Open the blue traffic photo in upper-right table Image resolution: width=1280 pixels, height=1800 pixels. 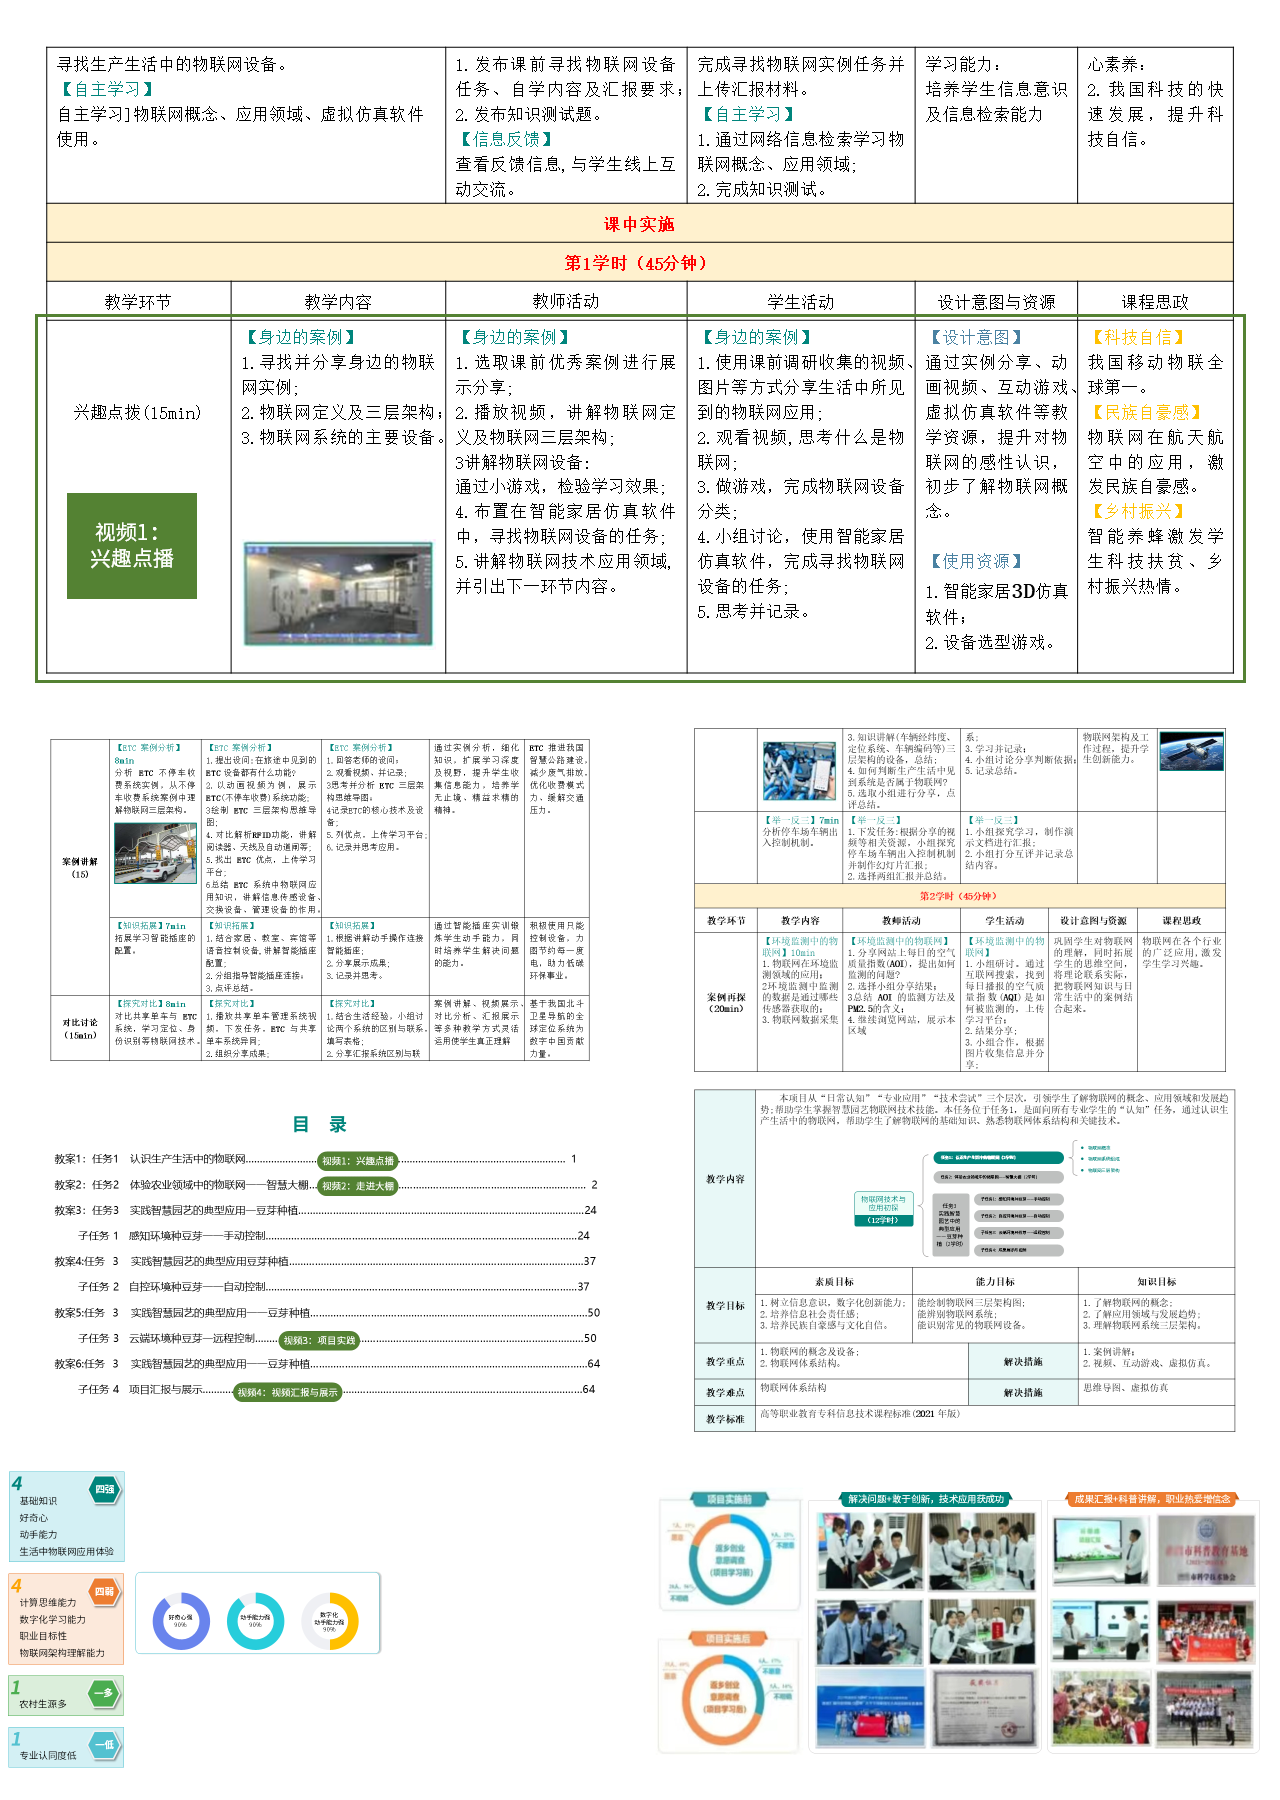[x=799, y=771]
